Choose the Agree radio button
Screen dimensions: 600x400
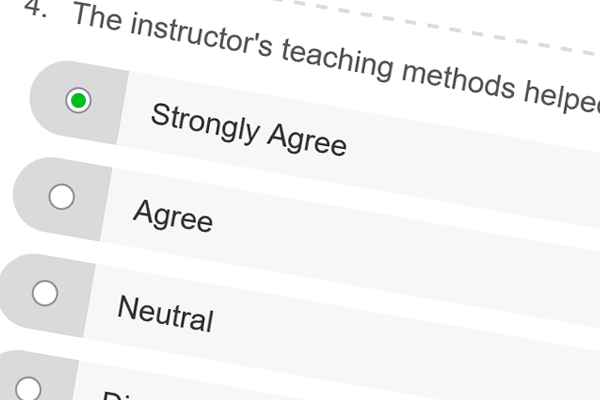(62, 197)
